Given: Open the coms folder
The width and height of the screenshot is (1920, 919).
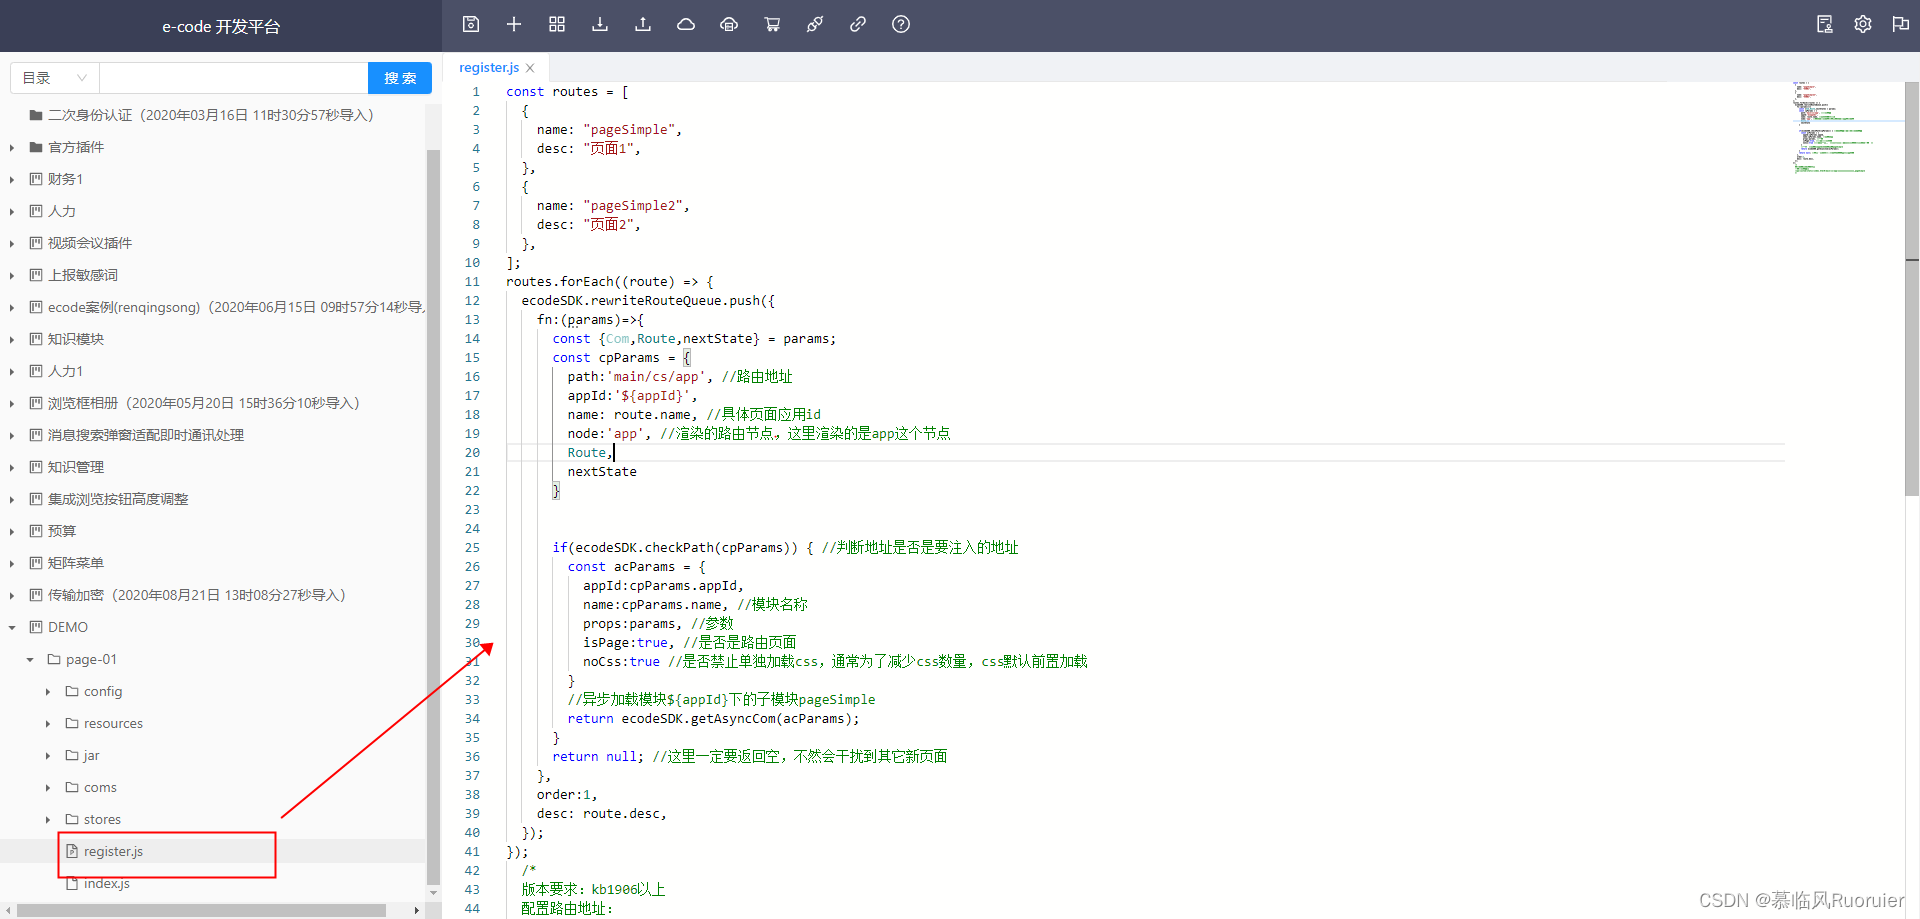Looking at the screenshot, I should (x=100, y=787).
